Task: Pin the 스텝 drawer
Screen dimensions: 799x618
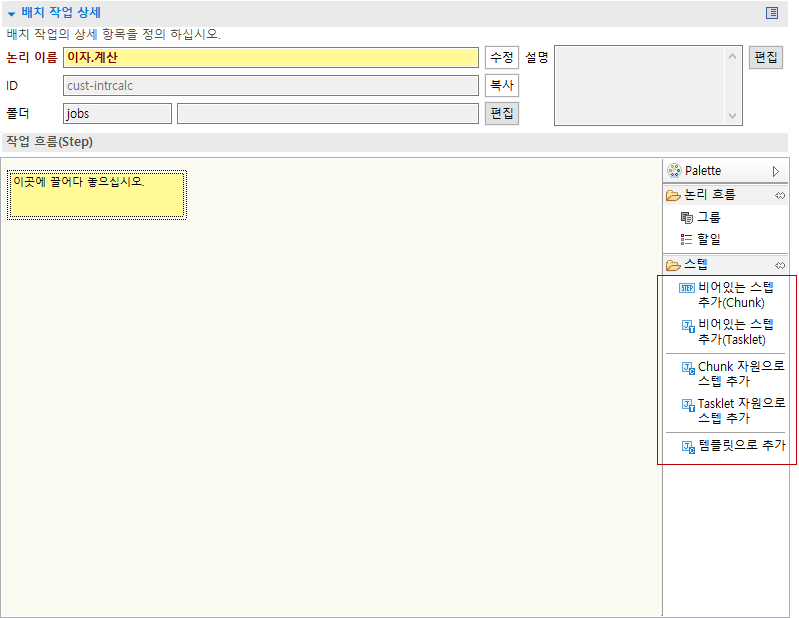Action: [780, 265]
